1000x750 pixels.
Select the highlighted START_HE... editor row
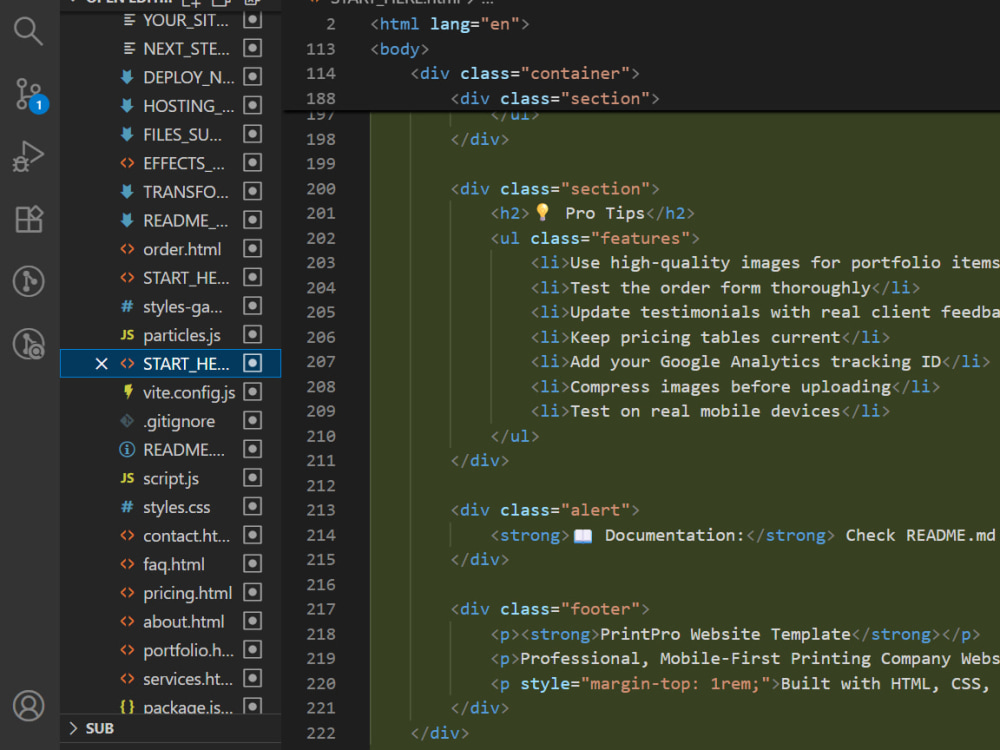170,364
